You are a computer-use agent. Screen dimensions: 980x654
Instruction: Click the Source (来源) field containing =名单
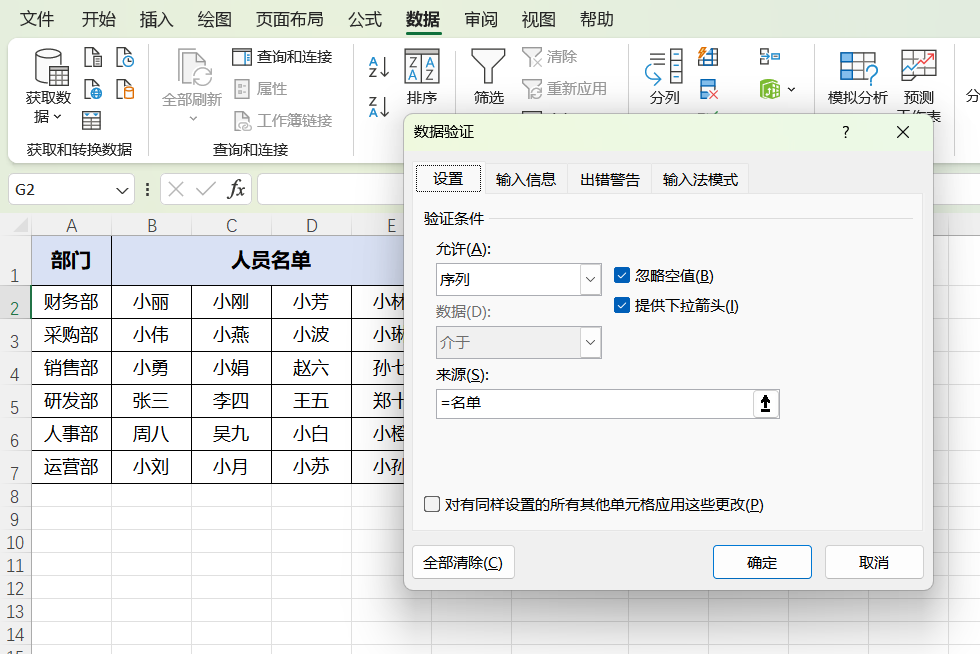[594, 404]
